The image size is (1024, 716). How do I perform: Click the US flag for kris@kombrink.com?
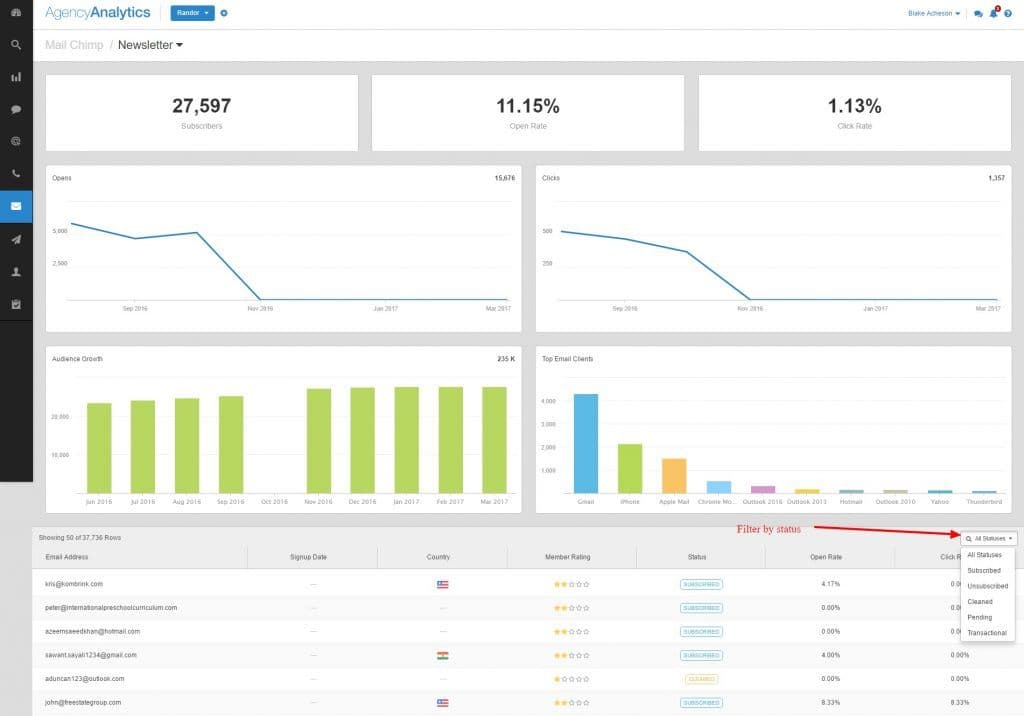[443, 585]
